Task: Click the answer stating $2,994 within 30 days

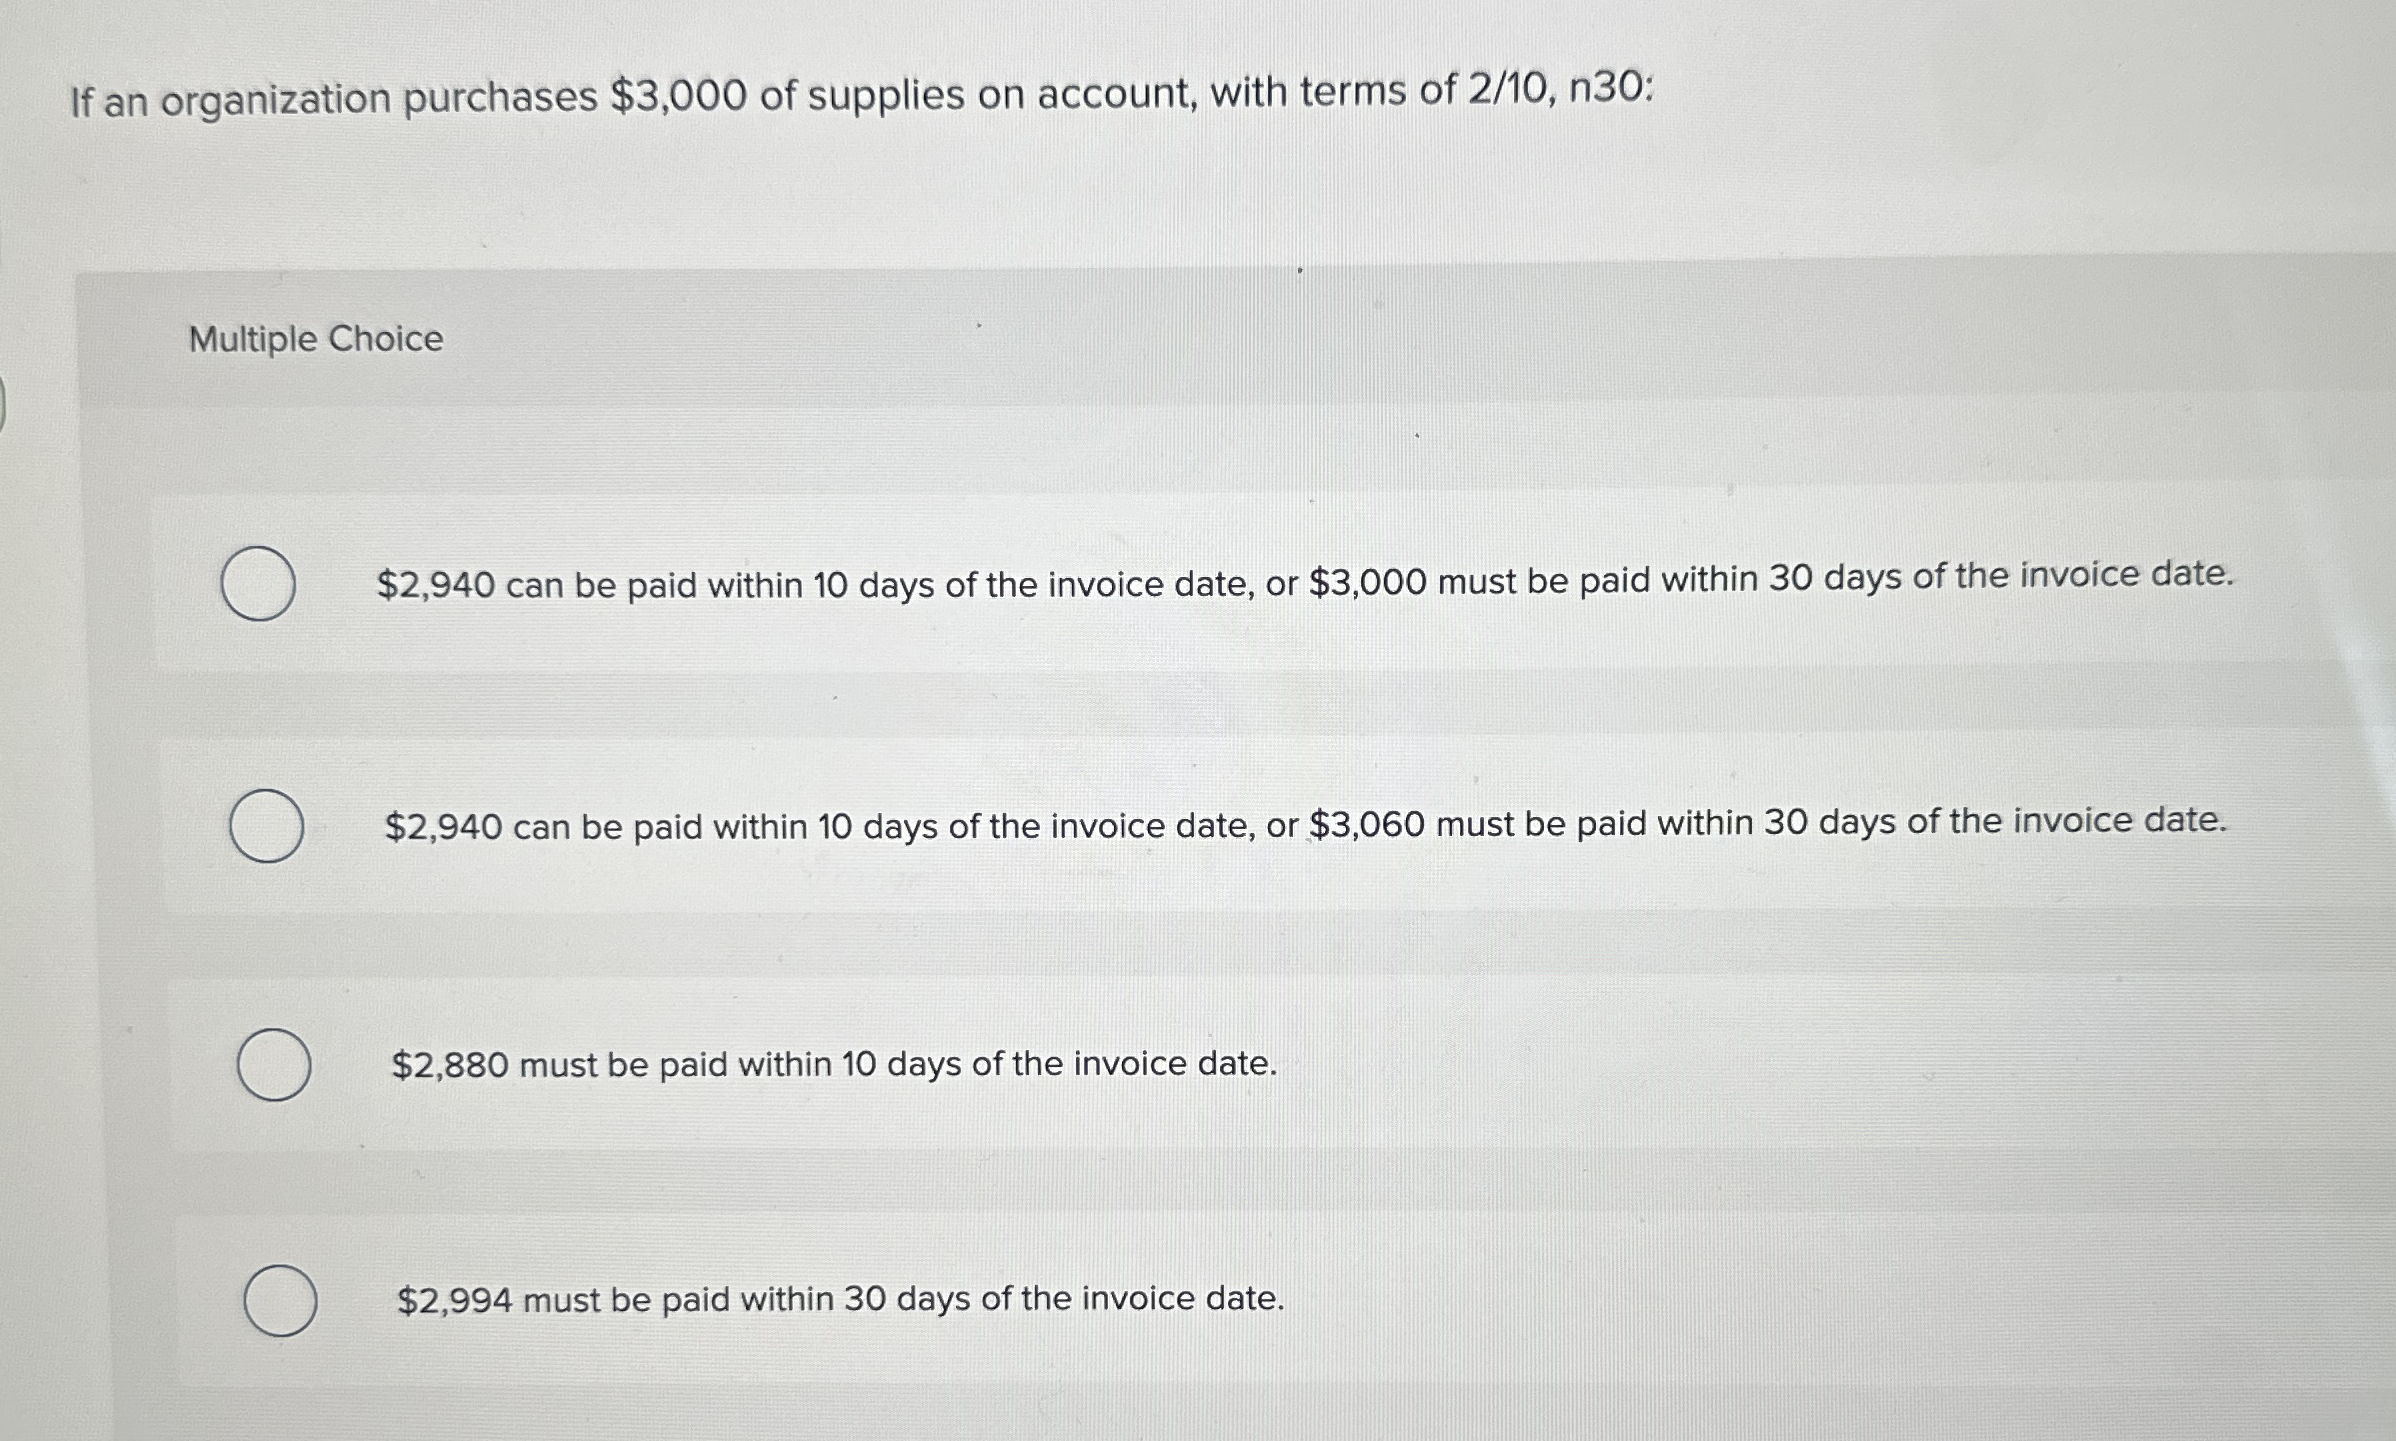Action: [840, 1298]
